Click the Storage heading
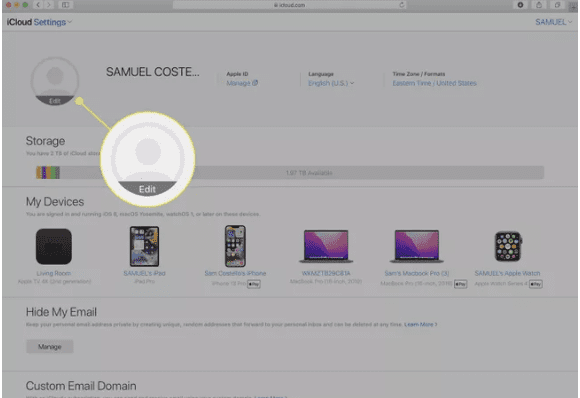This screenshot has width=580, height=398. (x=45, y=141)
